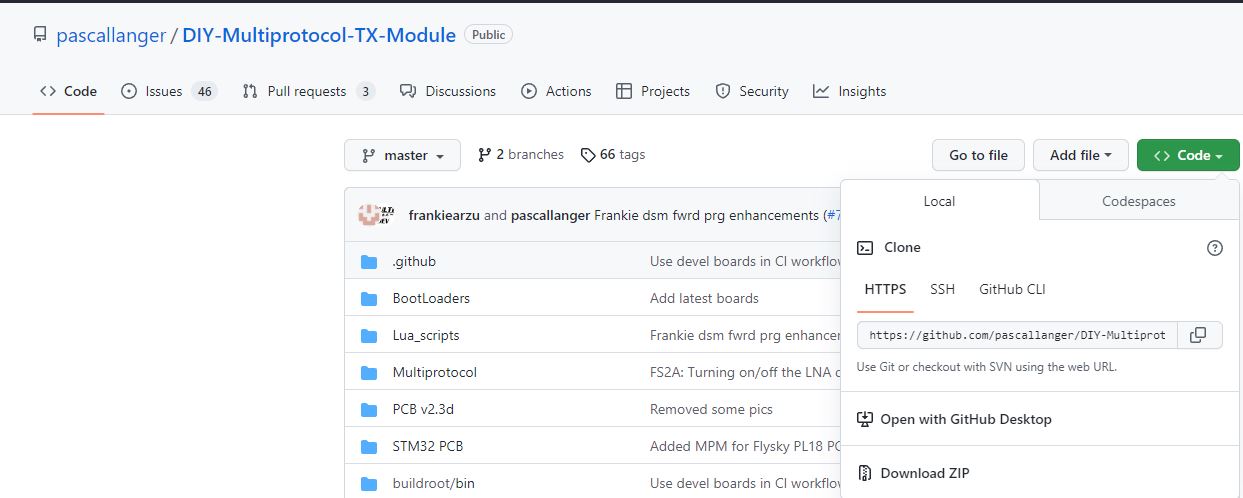Click the Multiprotocol folder icon

pyautogui.click(x=369, y=372)
